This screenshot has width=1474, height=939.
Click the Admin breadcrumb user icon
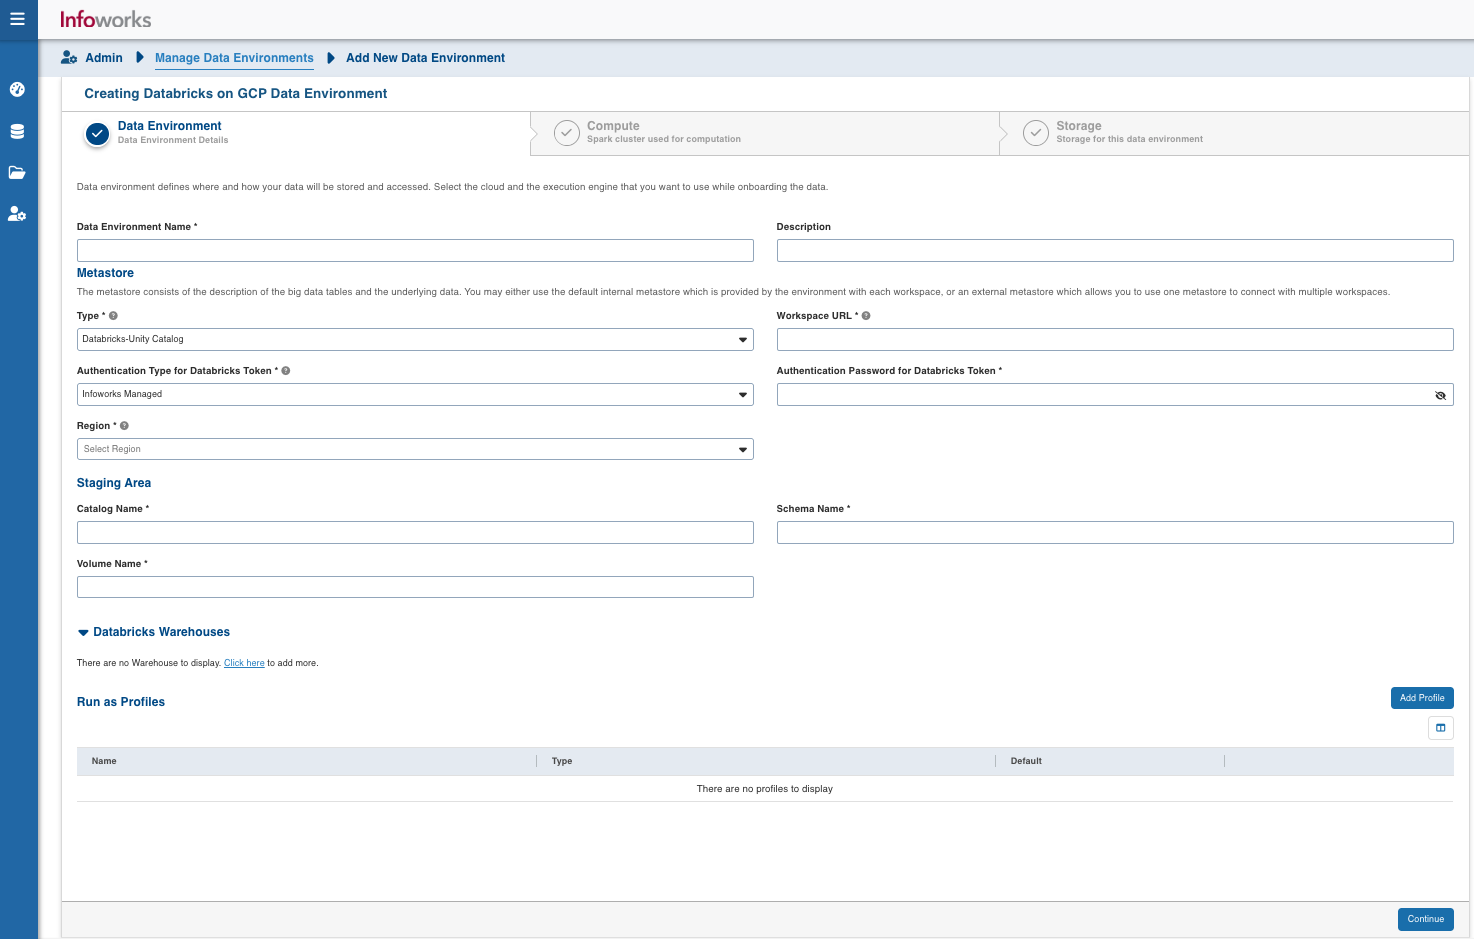(69, 58)
